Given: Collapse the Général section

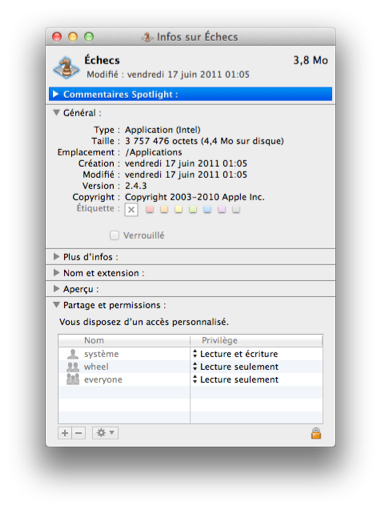Looking at the screenshot, I should [56, 113].
